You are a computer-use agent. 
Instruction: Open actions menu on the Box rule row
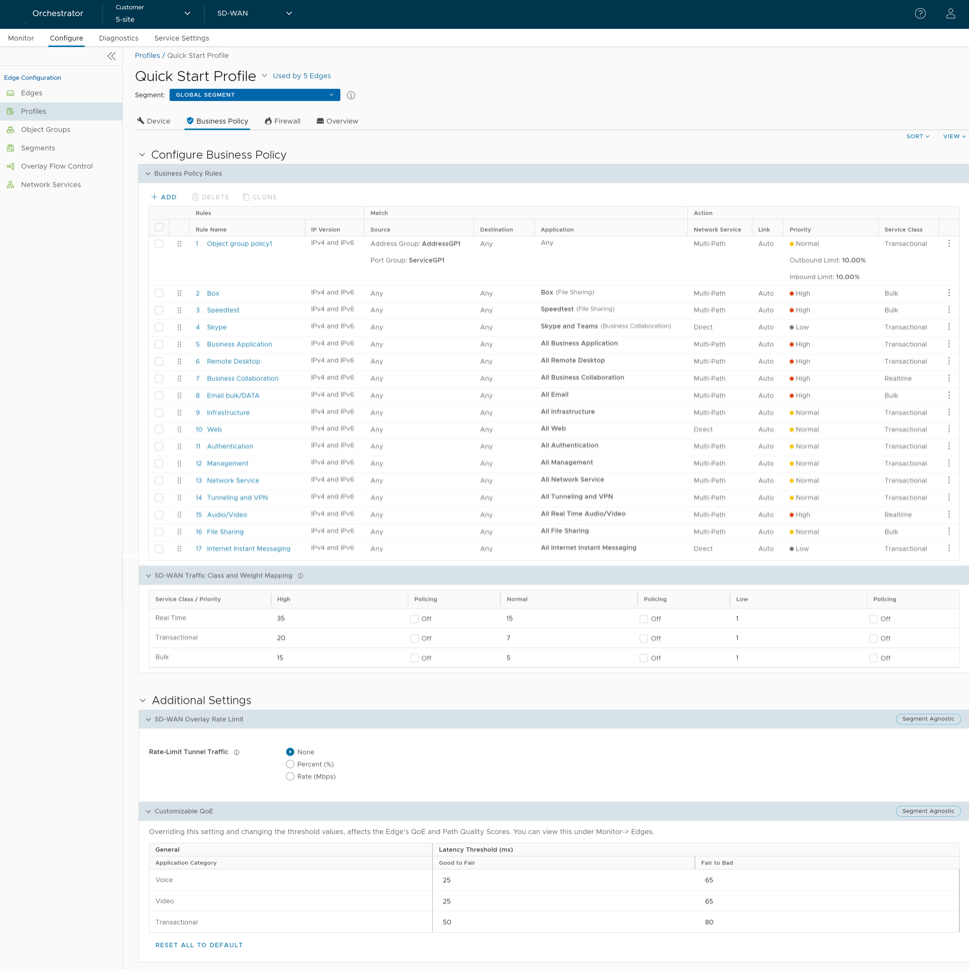click(947, 293)
